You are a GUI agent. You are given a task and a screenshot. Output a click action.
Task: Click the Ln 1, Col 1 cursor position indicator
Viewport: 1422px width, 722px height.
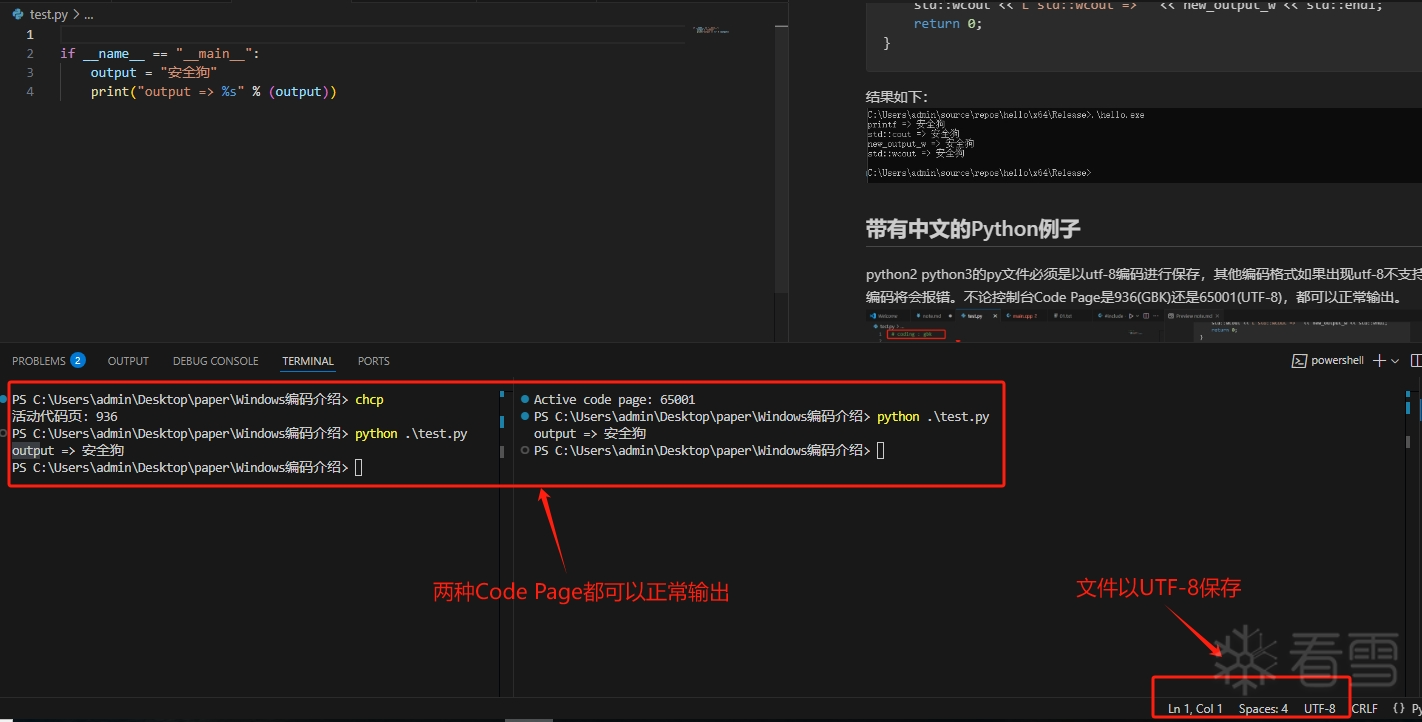pyautogui.click(x=1195, y=709)
